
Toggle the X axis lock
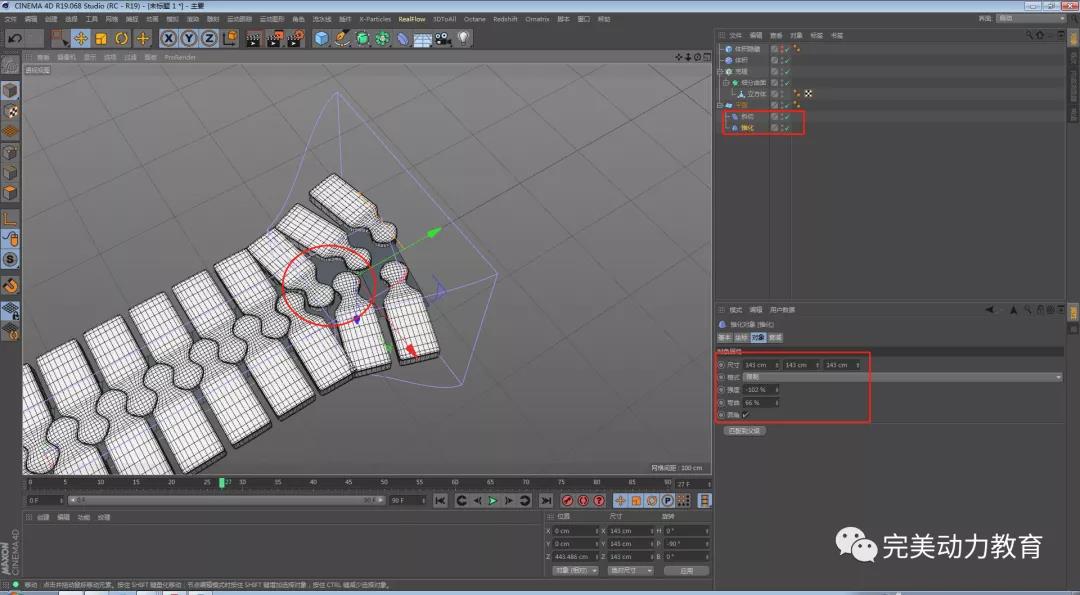coord(168,38)
